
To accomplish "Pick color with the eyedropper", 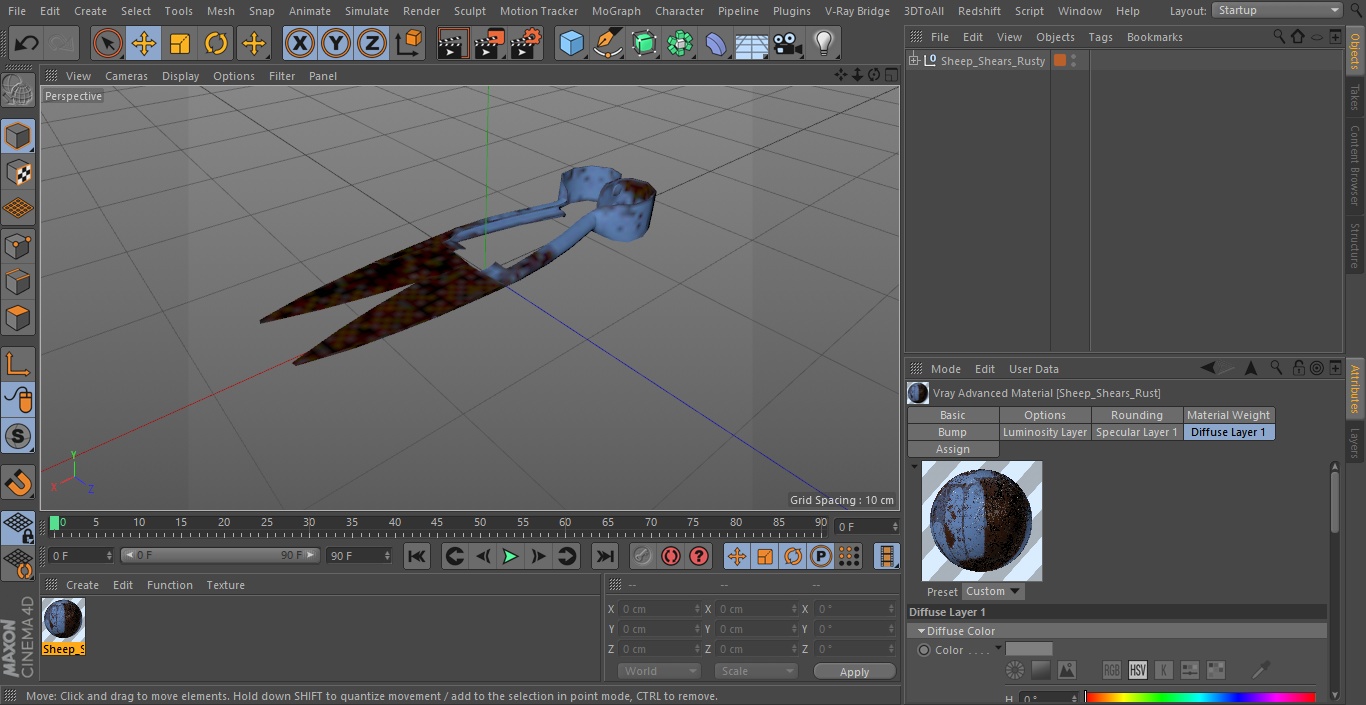I will click(x=1262, y=669).
